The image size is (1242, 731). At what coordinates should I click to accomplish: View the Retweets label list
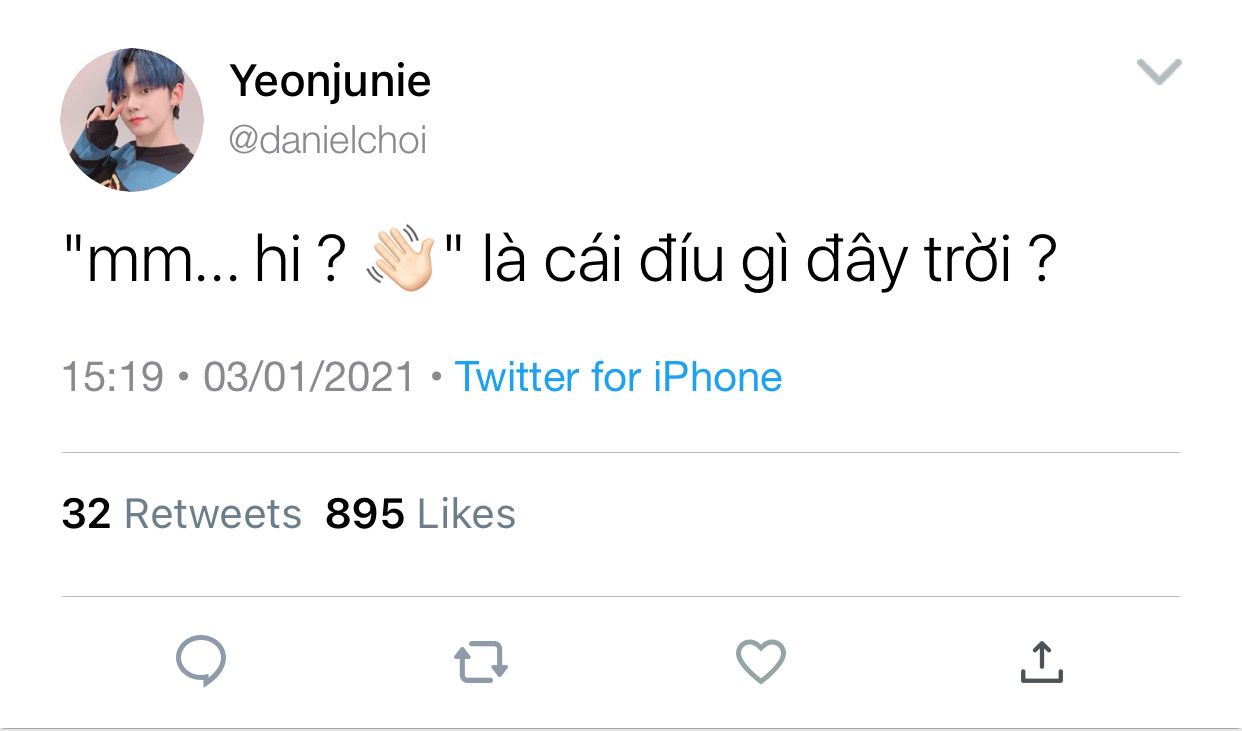(x=213, y=514)
